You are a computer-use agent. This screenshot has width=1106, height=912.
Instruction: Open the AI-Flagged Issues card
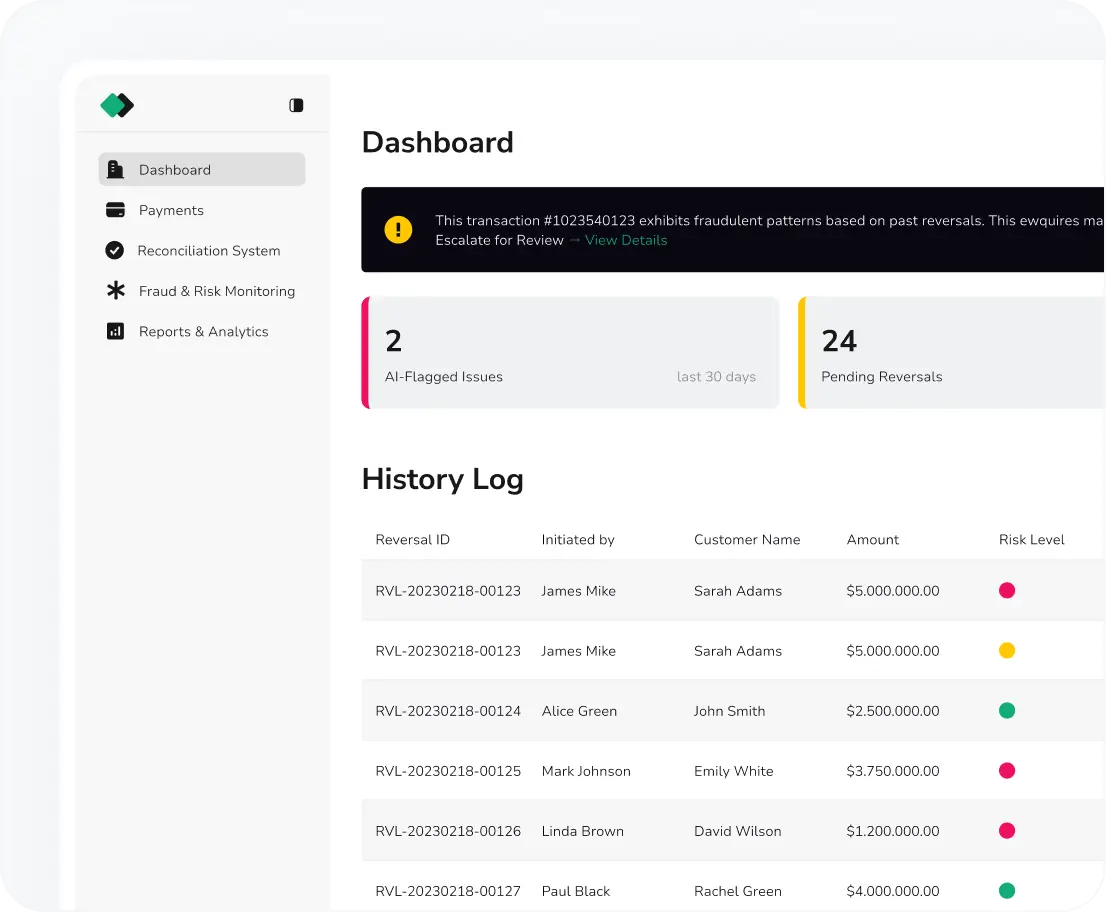[570, 353]
